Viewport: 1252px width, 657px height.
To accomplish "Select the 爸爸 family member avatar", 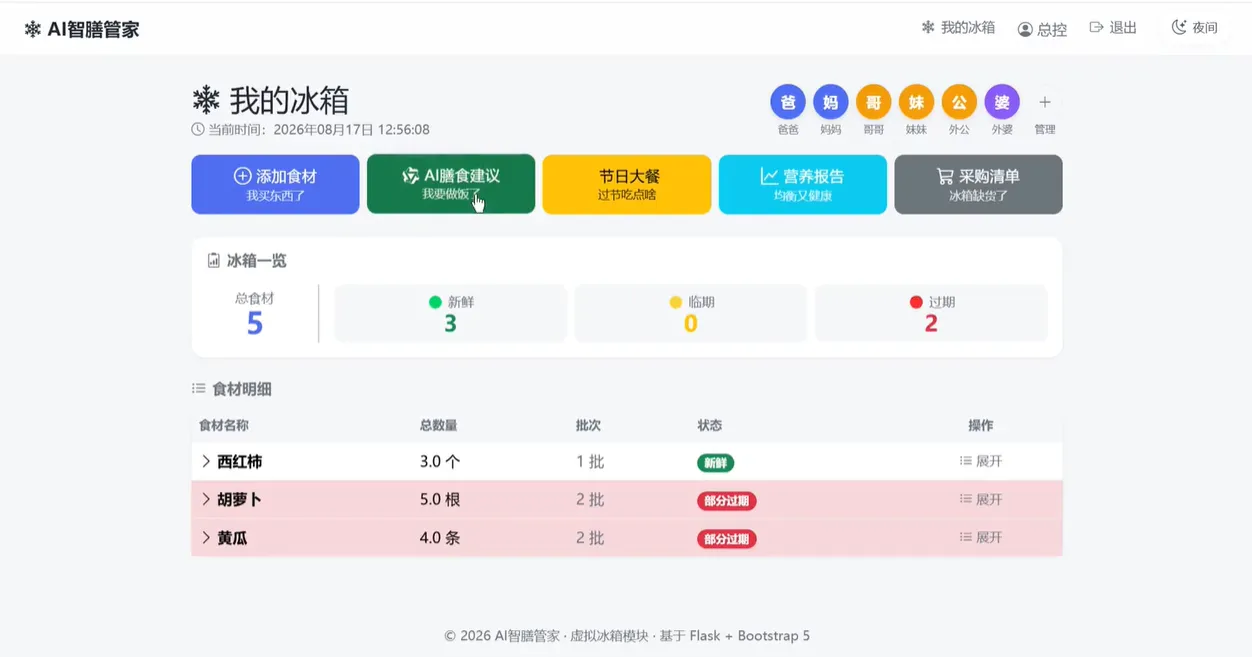I will 788,102.
